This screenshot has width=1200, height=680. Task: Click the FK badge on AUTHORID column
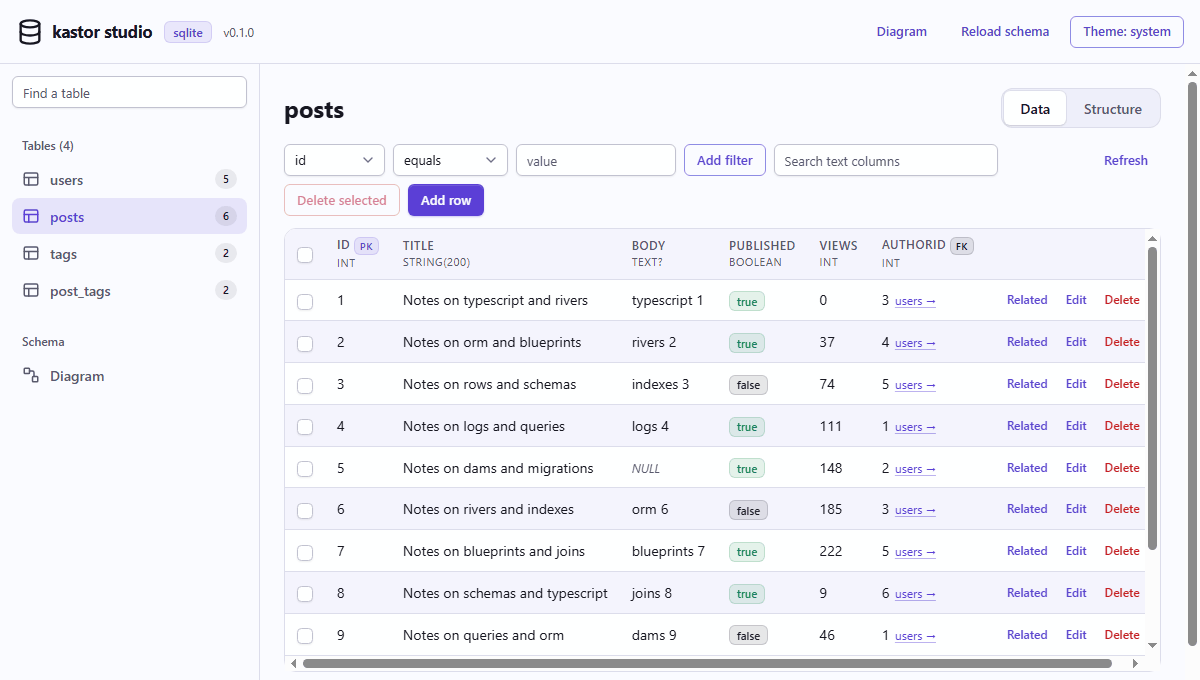pyautogui.click(x=962, y=246)
